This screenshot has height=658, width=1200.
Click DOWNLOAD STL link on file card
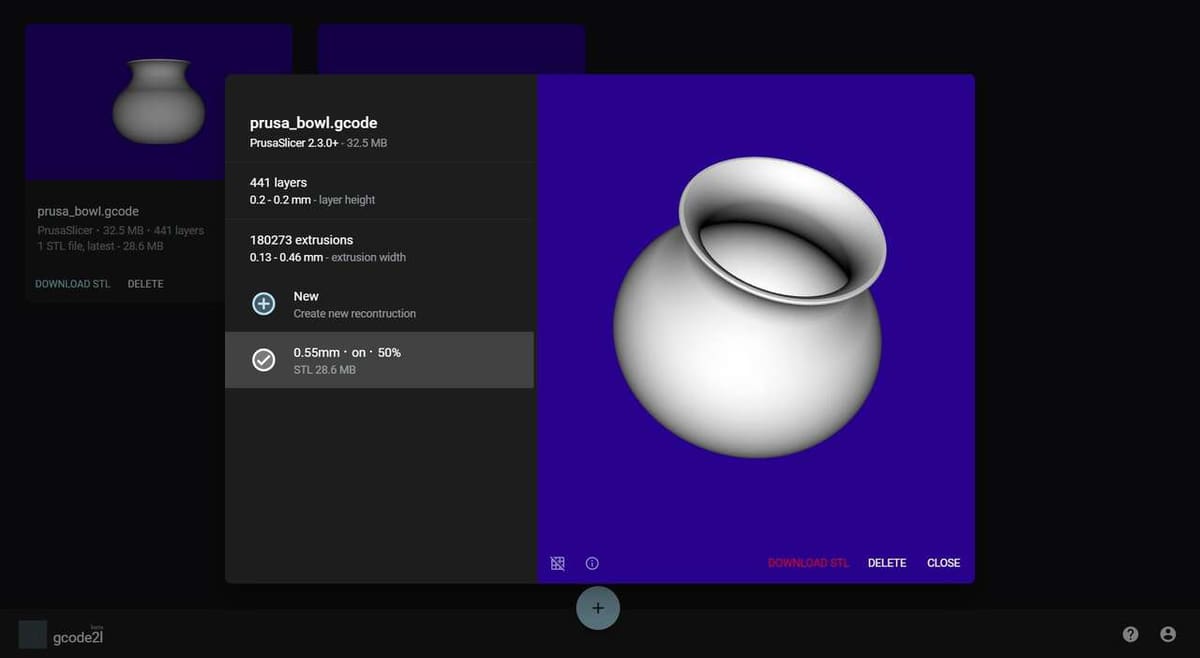tap(73, 284)
